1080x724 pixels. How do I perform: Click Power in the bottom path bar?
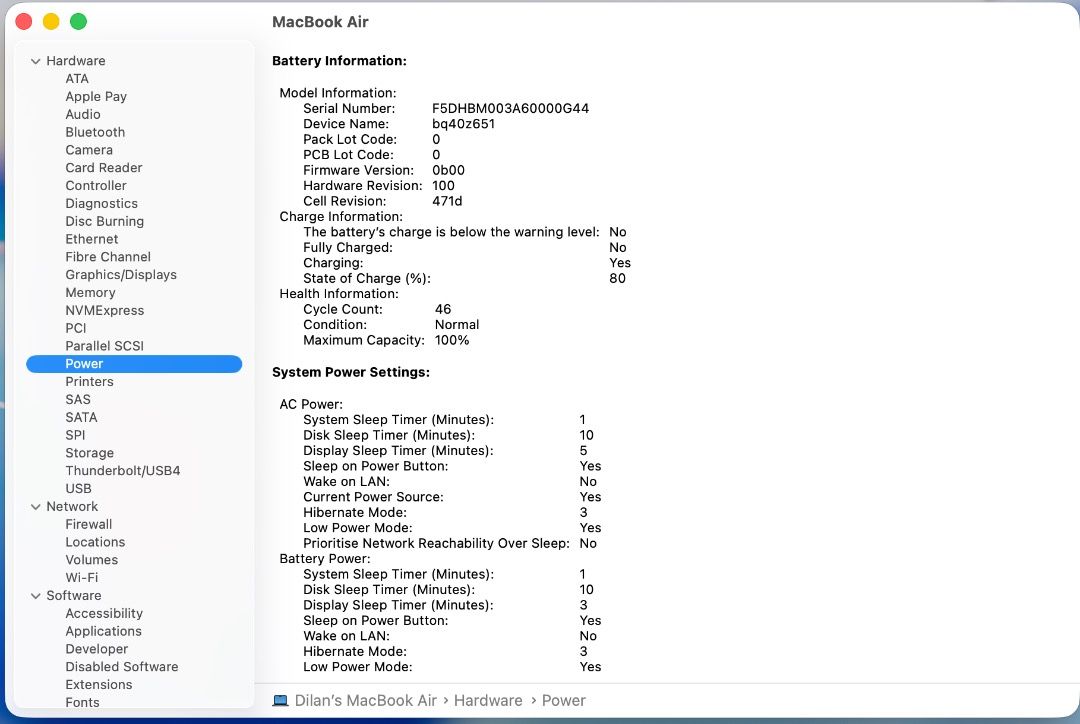click(563, 701)
